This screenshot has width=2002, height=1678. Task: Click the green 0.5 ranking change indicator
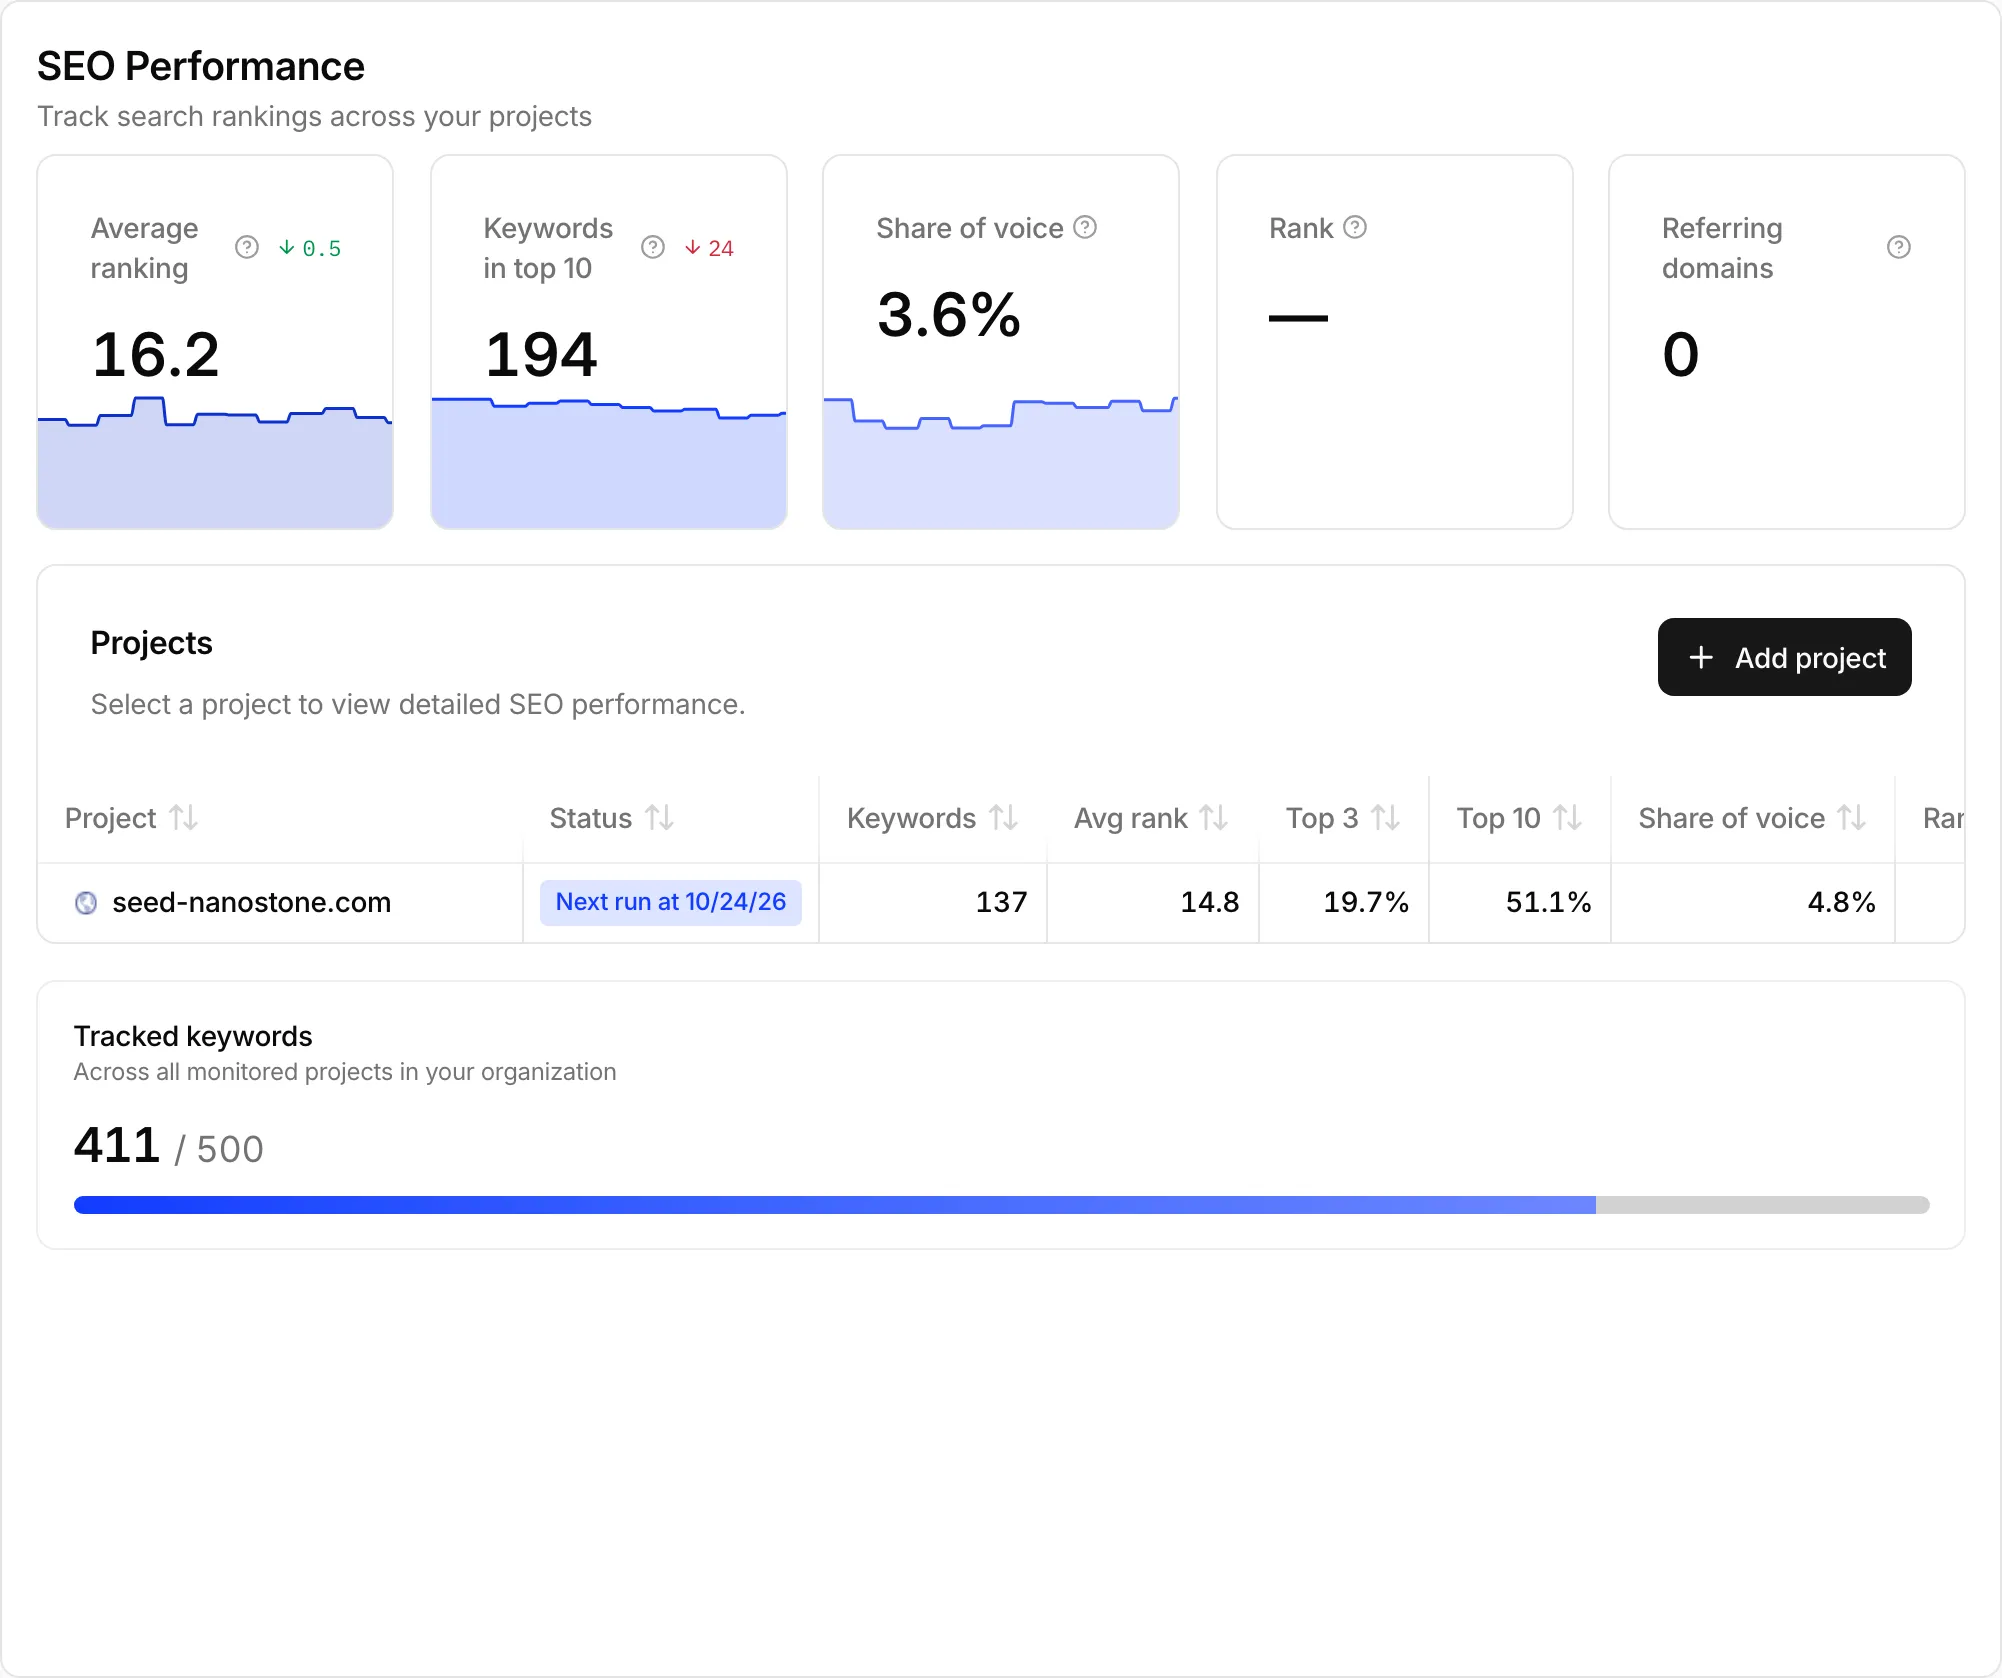click(310, 248)
